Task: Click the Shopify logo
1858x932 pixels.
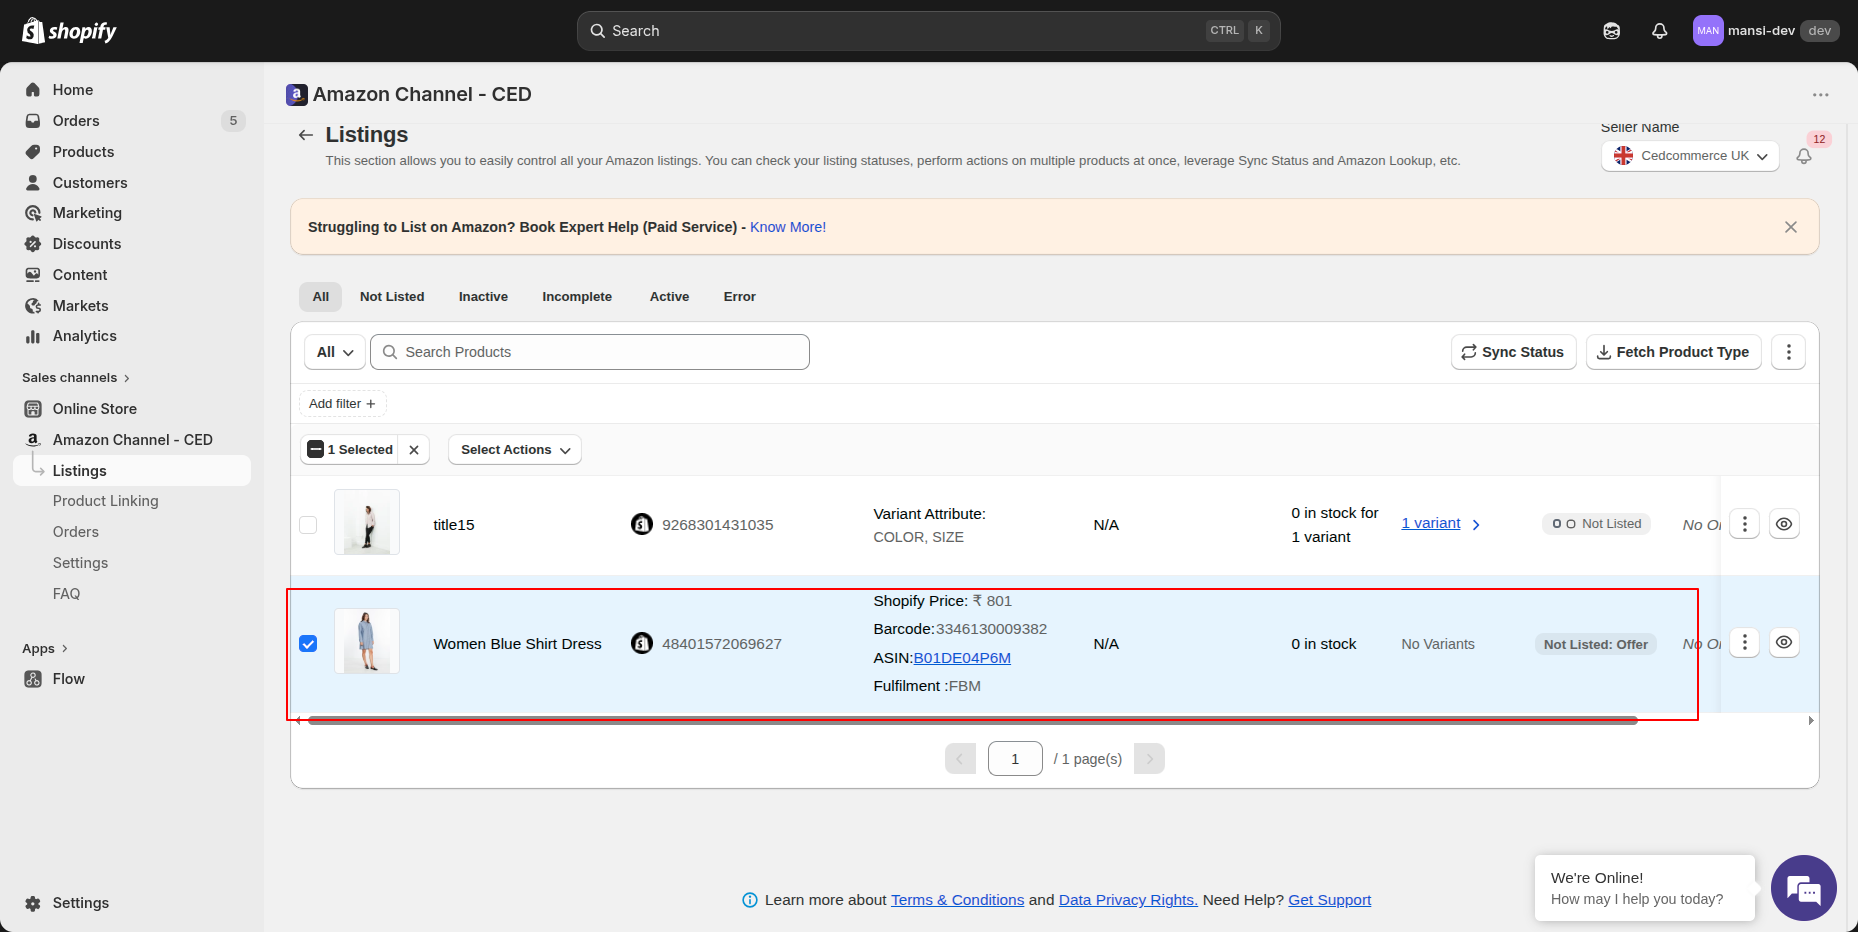Action: click(x=69, y=31)
